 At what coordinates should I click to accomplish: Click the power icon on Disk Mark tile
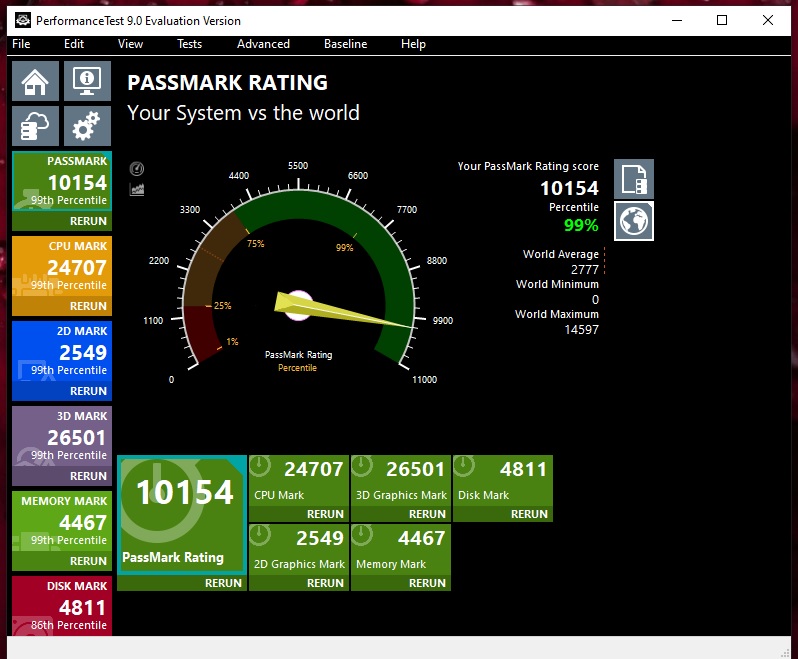[x=464, y=466]
